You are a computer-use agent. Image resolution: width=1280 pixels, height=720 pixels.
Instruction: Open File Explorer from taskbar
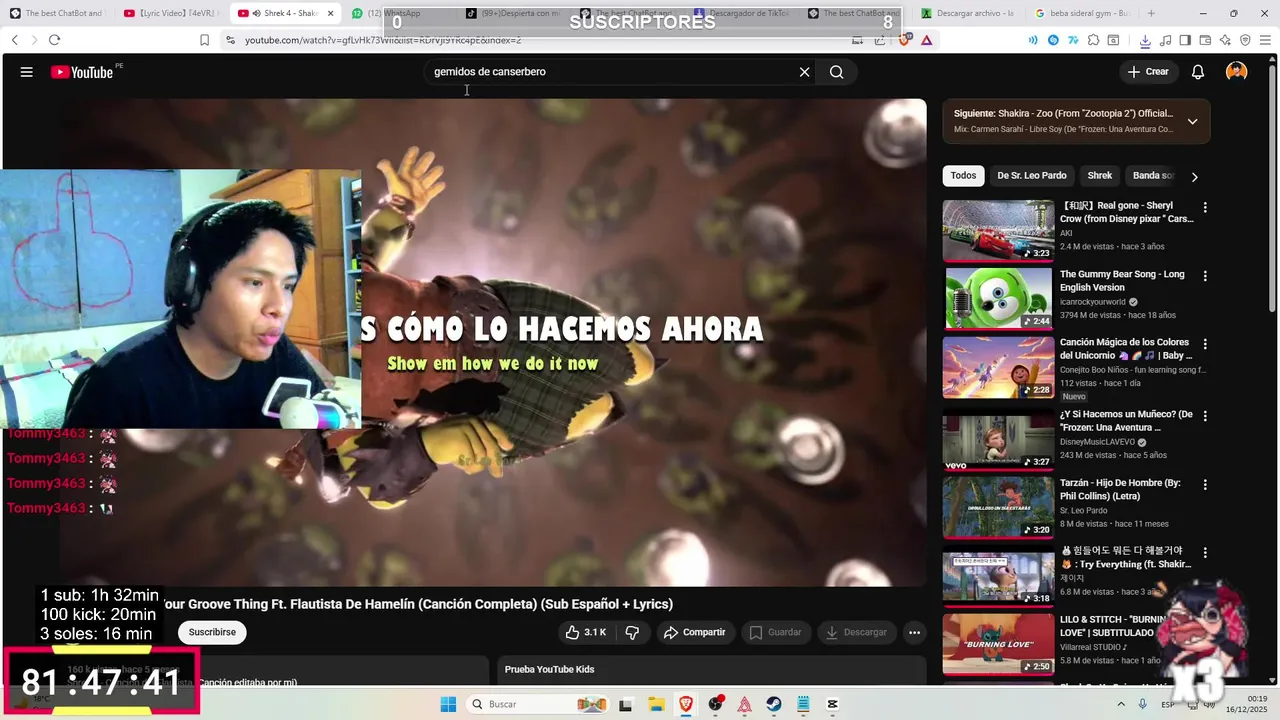[x=656, y=704]
